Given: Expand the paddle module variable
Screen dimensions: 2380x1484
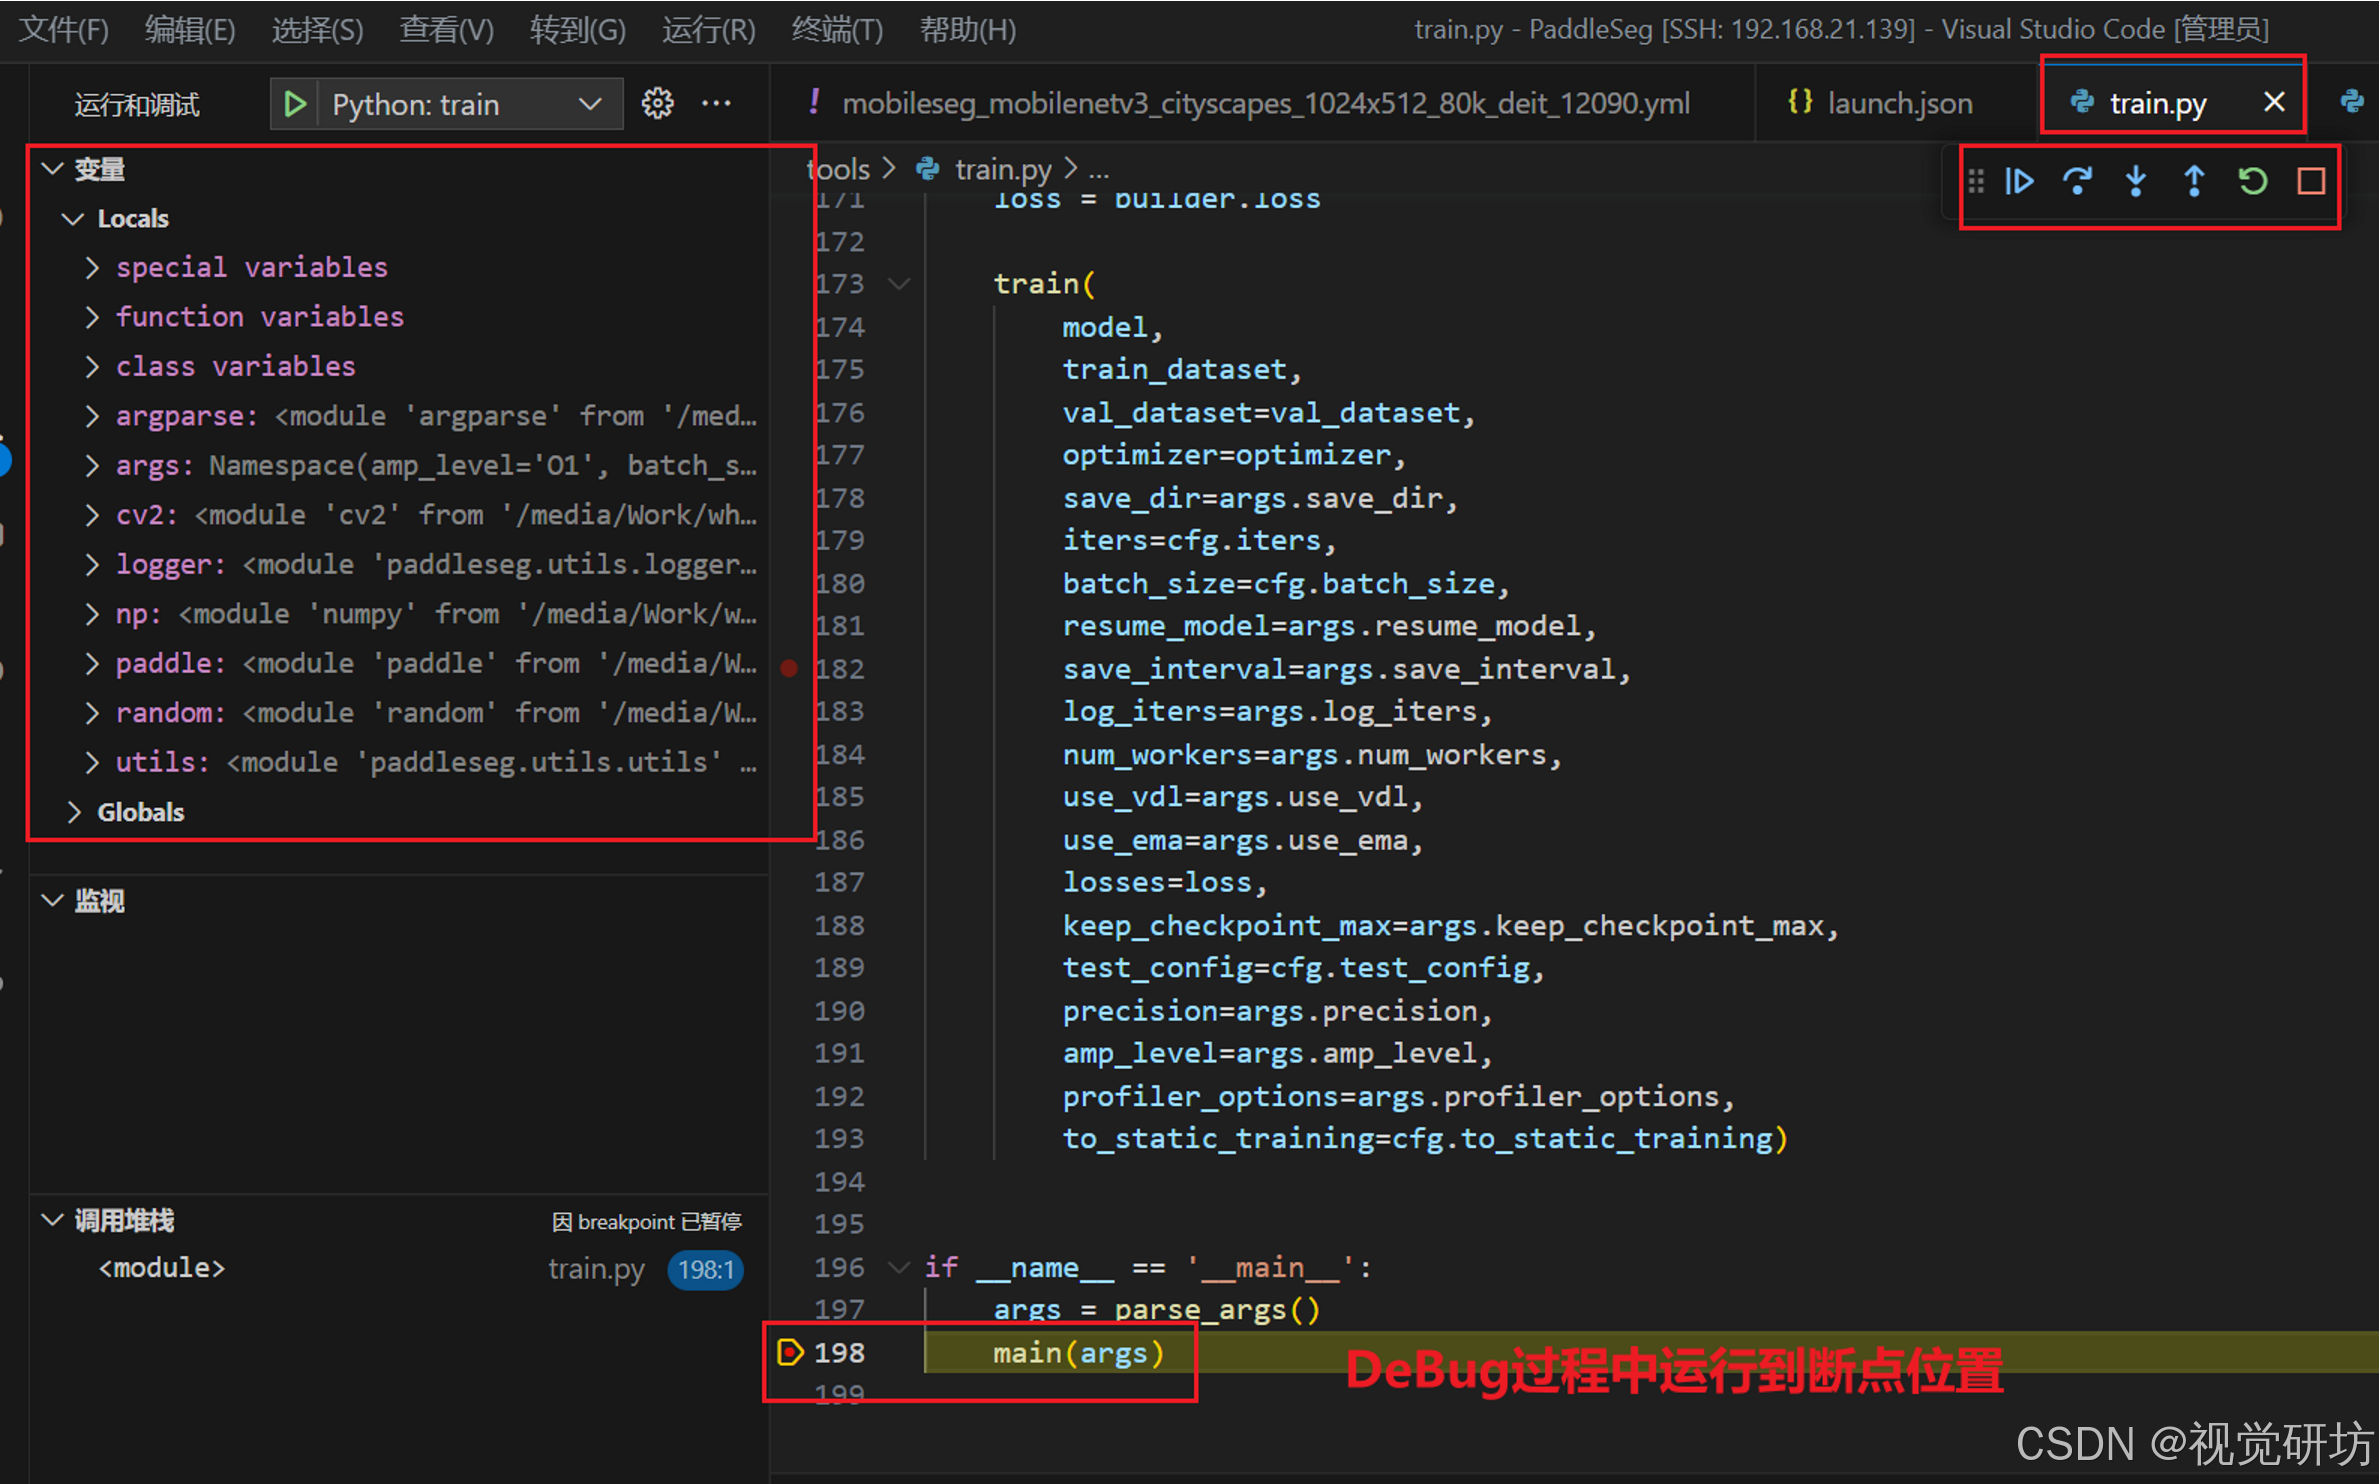Looking at the screenshot, I should click(x=92, y=664).
